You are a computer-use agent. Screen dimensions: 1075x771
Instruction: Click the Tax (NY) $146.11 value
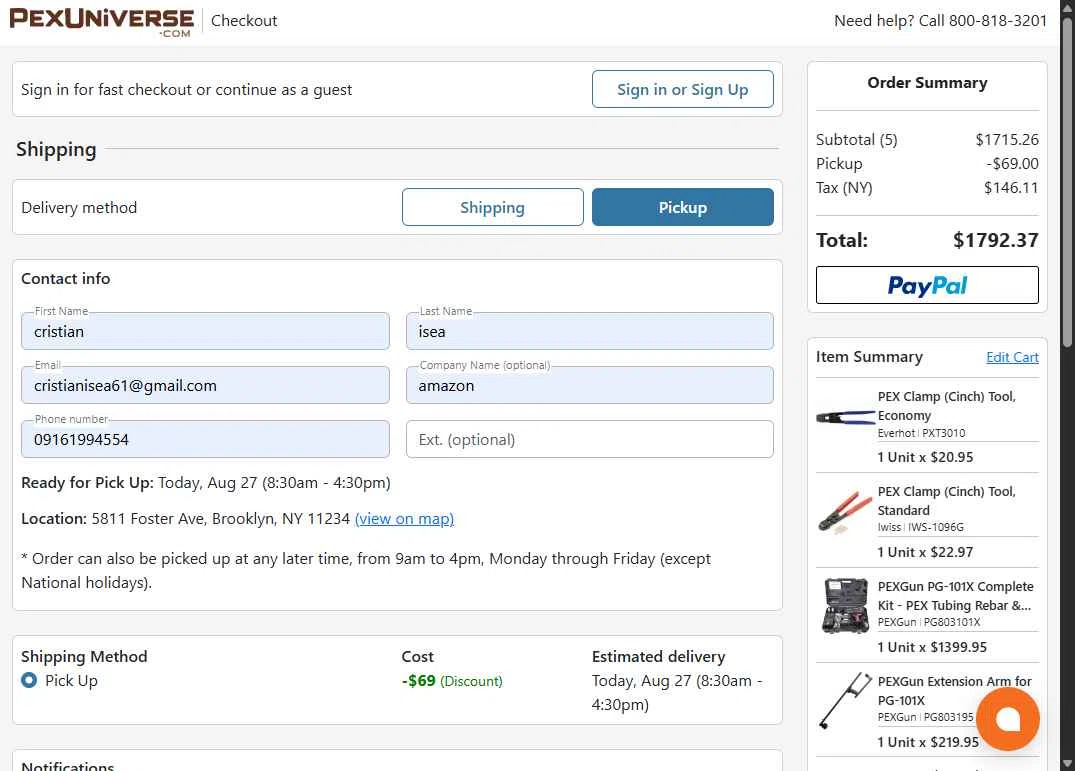[x=1011, y=188]
